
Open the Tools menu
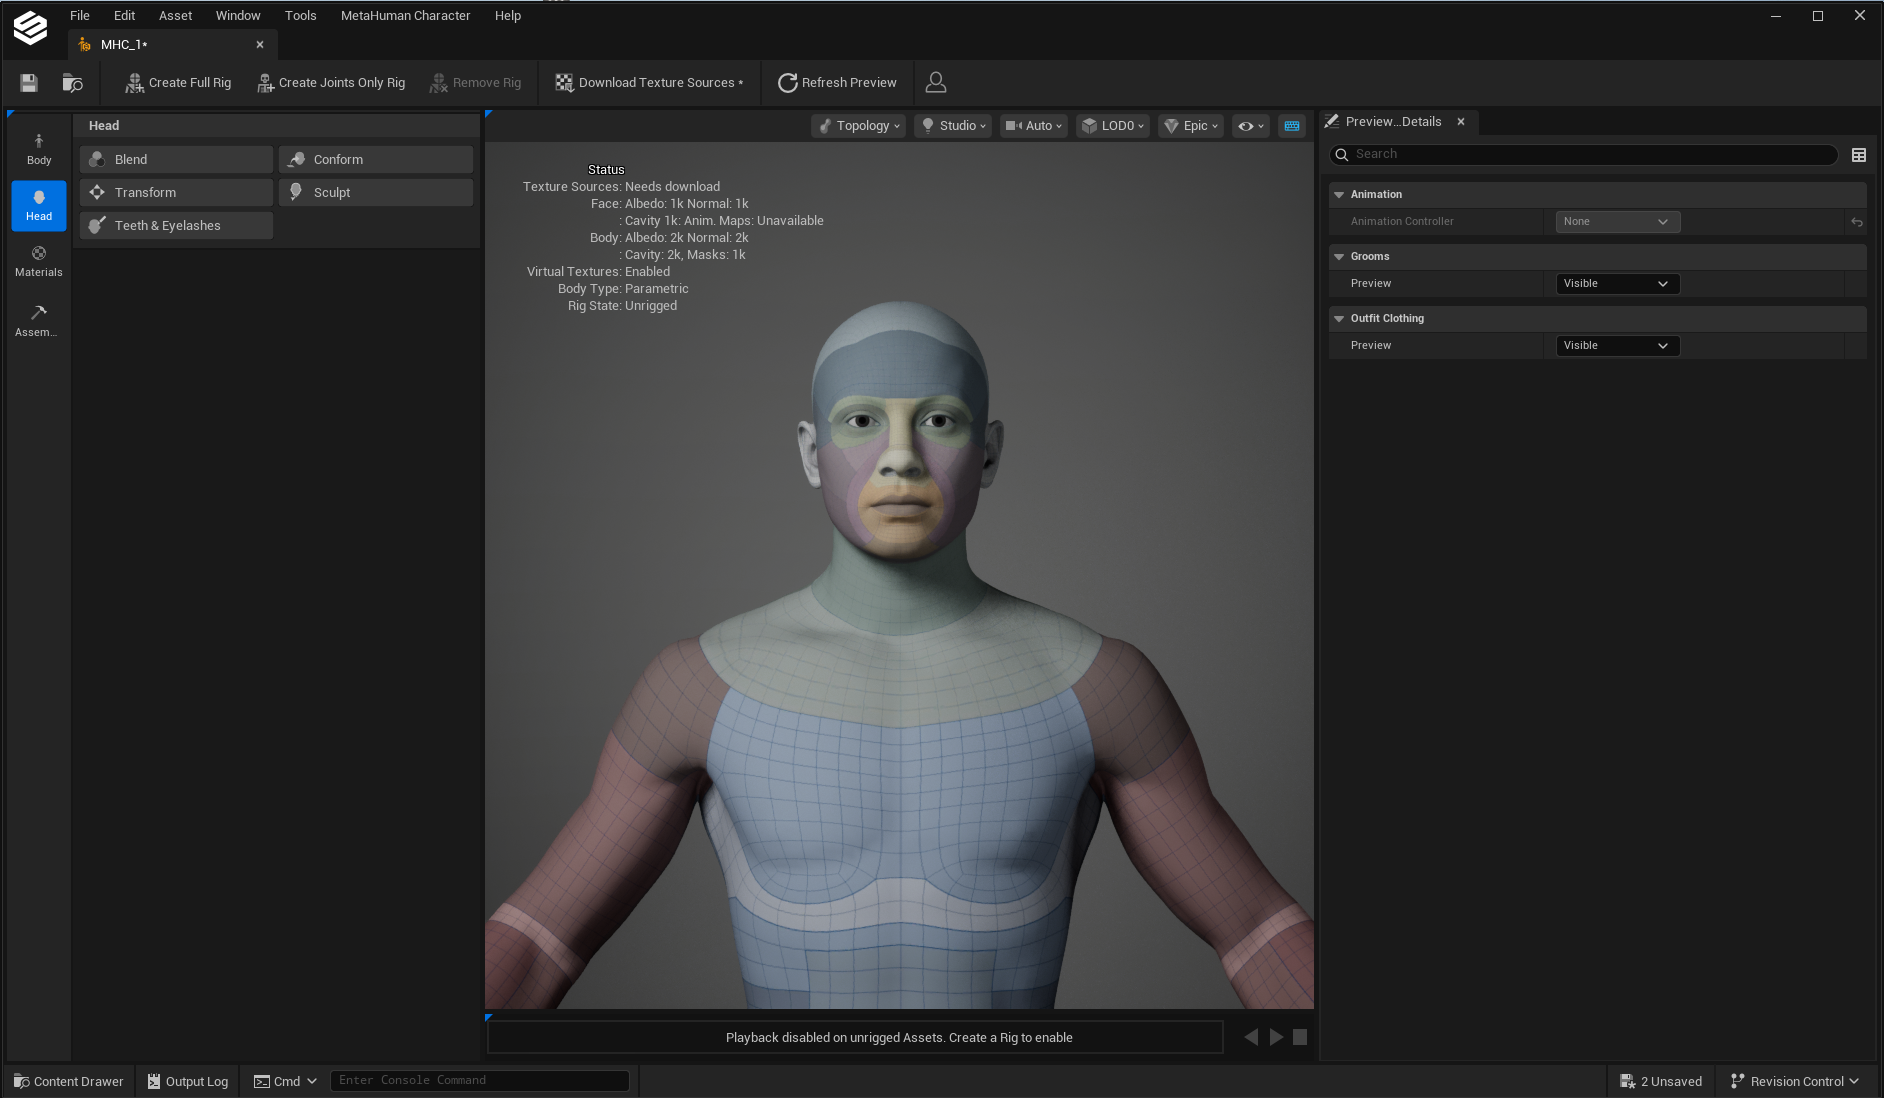tap(300, 16)
